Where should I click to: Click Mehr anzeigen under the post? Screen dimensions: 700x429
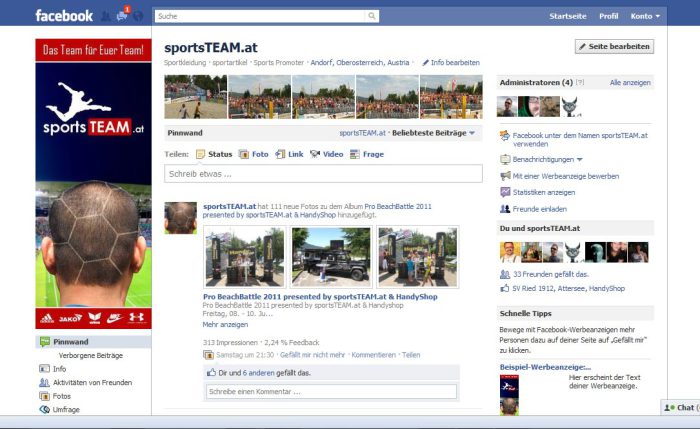[225, 325]
